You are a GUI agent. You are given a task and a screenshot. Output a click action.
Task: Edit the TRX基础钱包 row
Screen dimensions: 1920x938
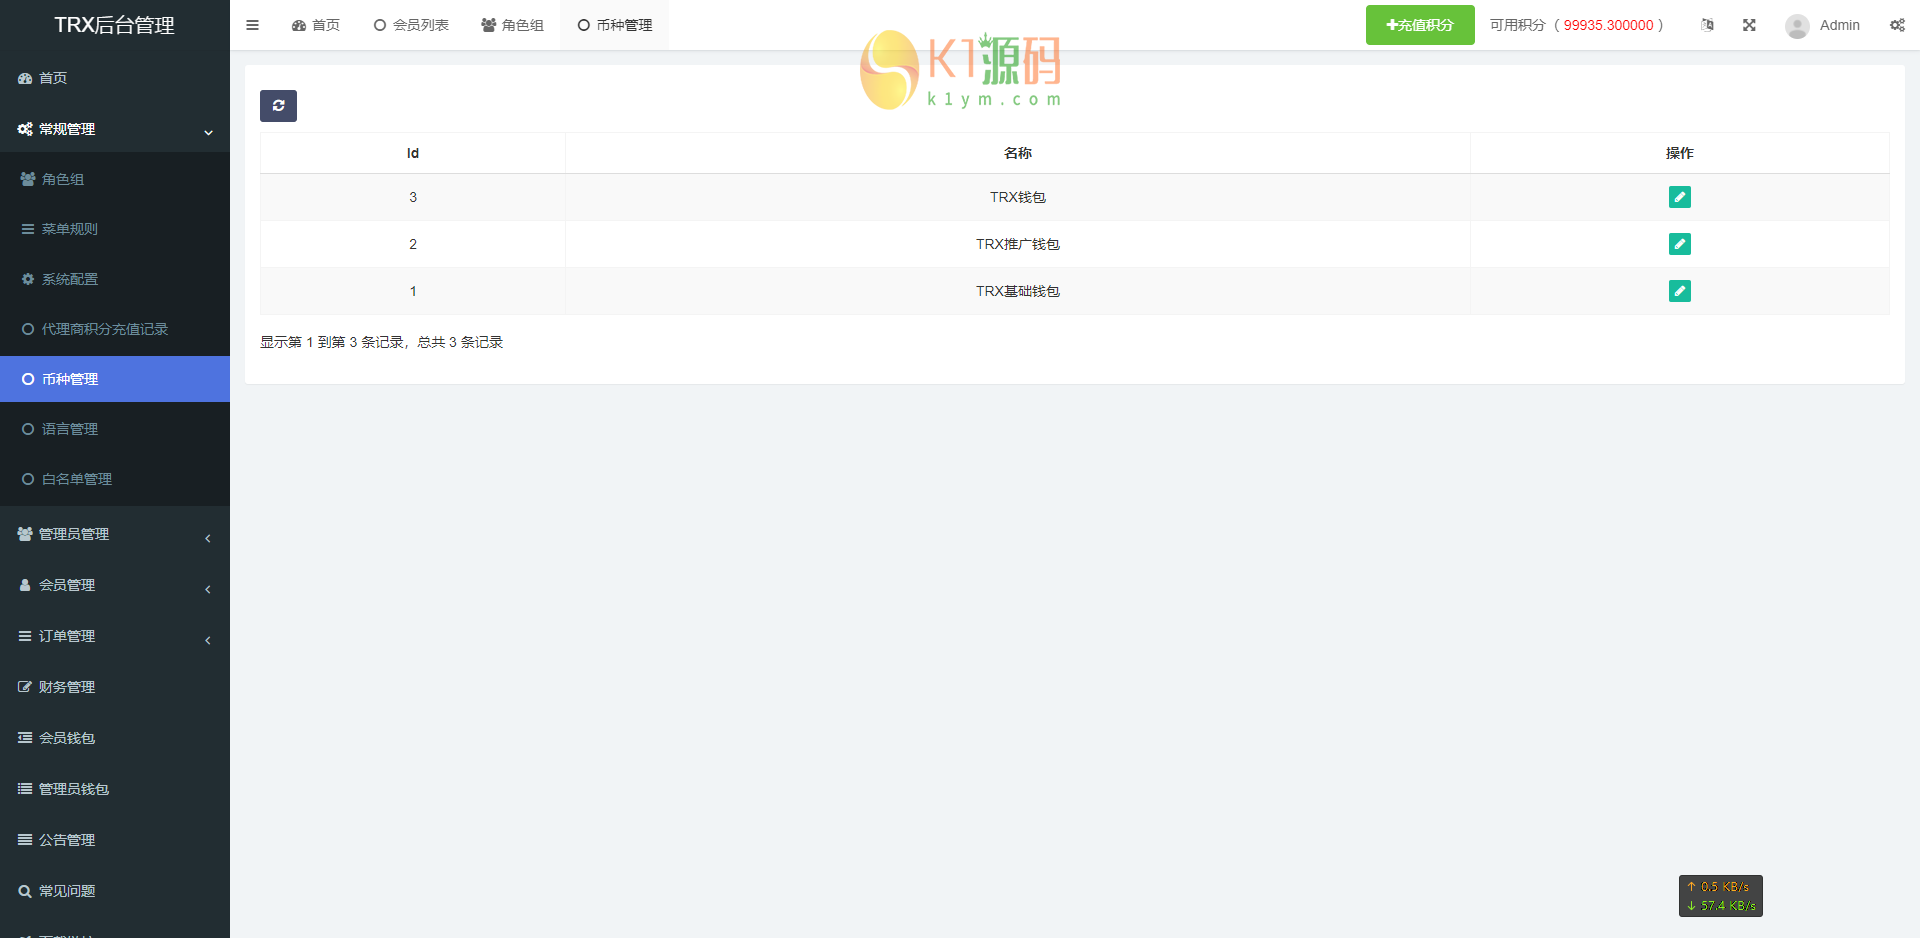(x=1680, y=291)
